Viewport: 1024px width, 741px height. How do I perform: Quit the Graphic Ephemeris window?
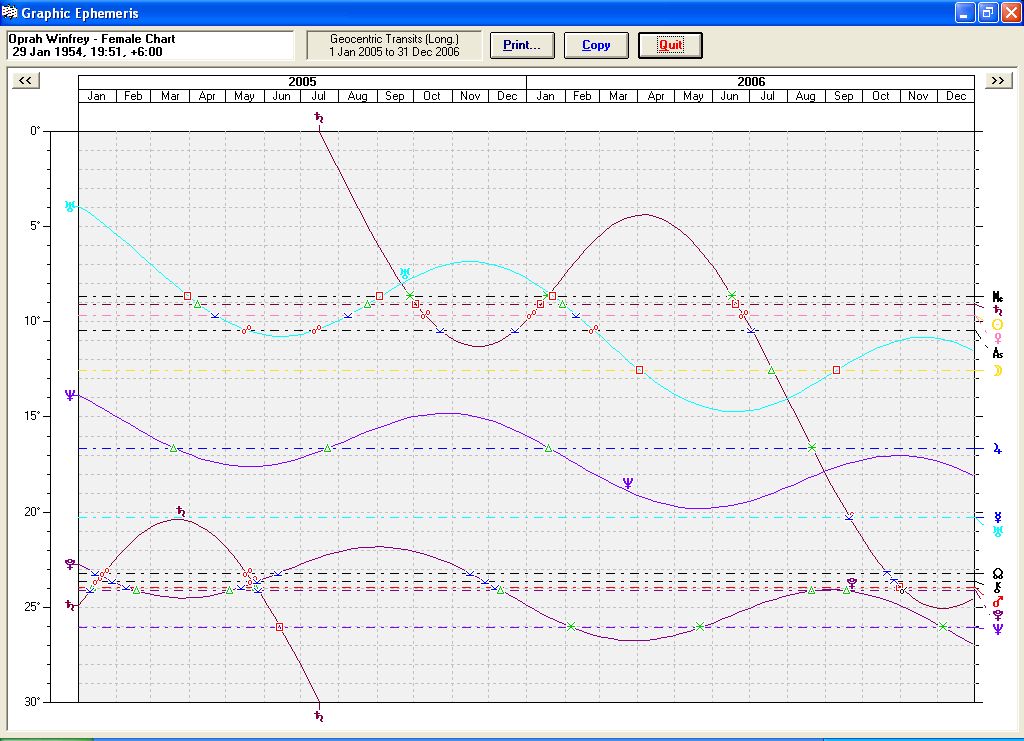coord(670,45)
